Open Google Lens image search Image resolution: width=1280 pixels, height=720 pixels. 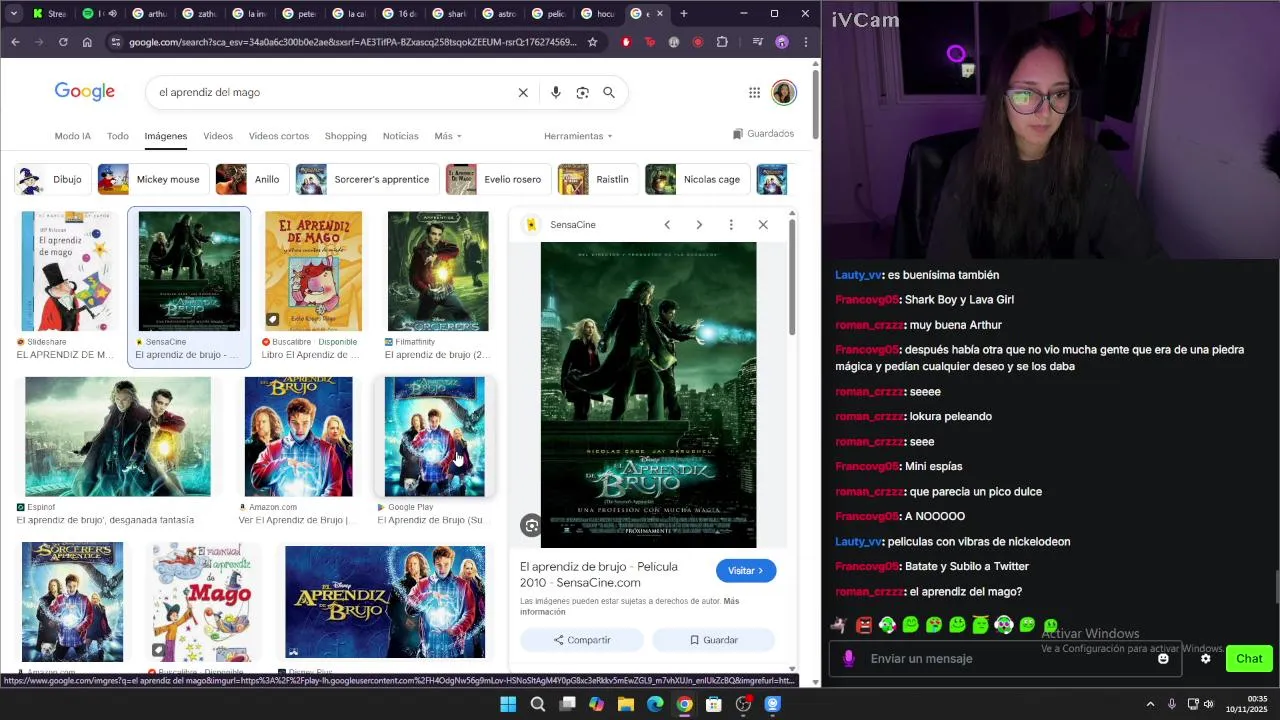pos(582,92)
